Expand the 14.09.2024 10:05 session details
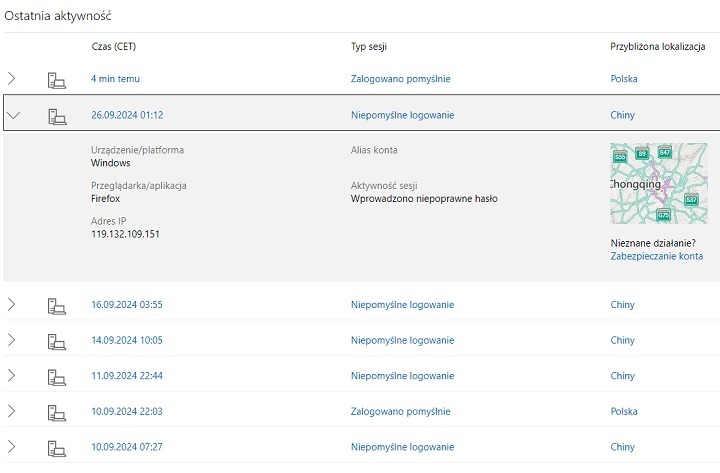The width and height of the screenshot is (720, 473). pyautogui.click(x=13, y=340)
